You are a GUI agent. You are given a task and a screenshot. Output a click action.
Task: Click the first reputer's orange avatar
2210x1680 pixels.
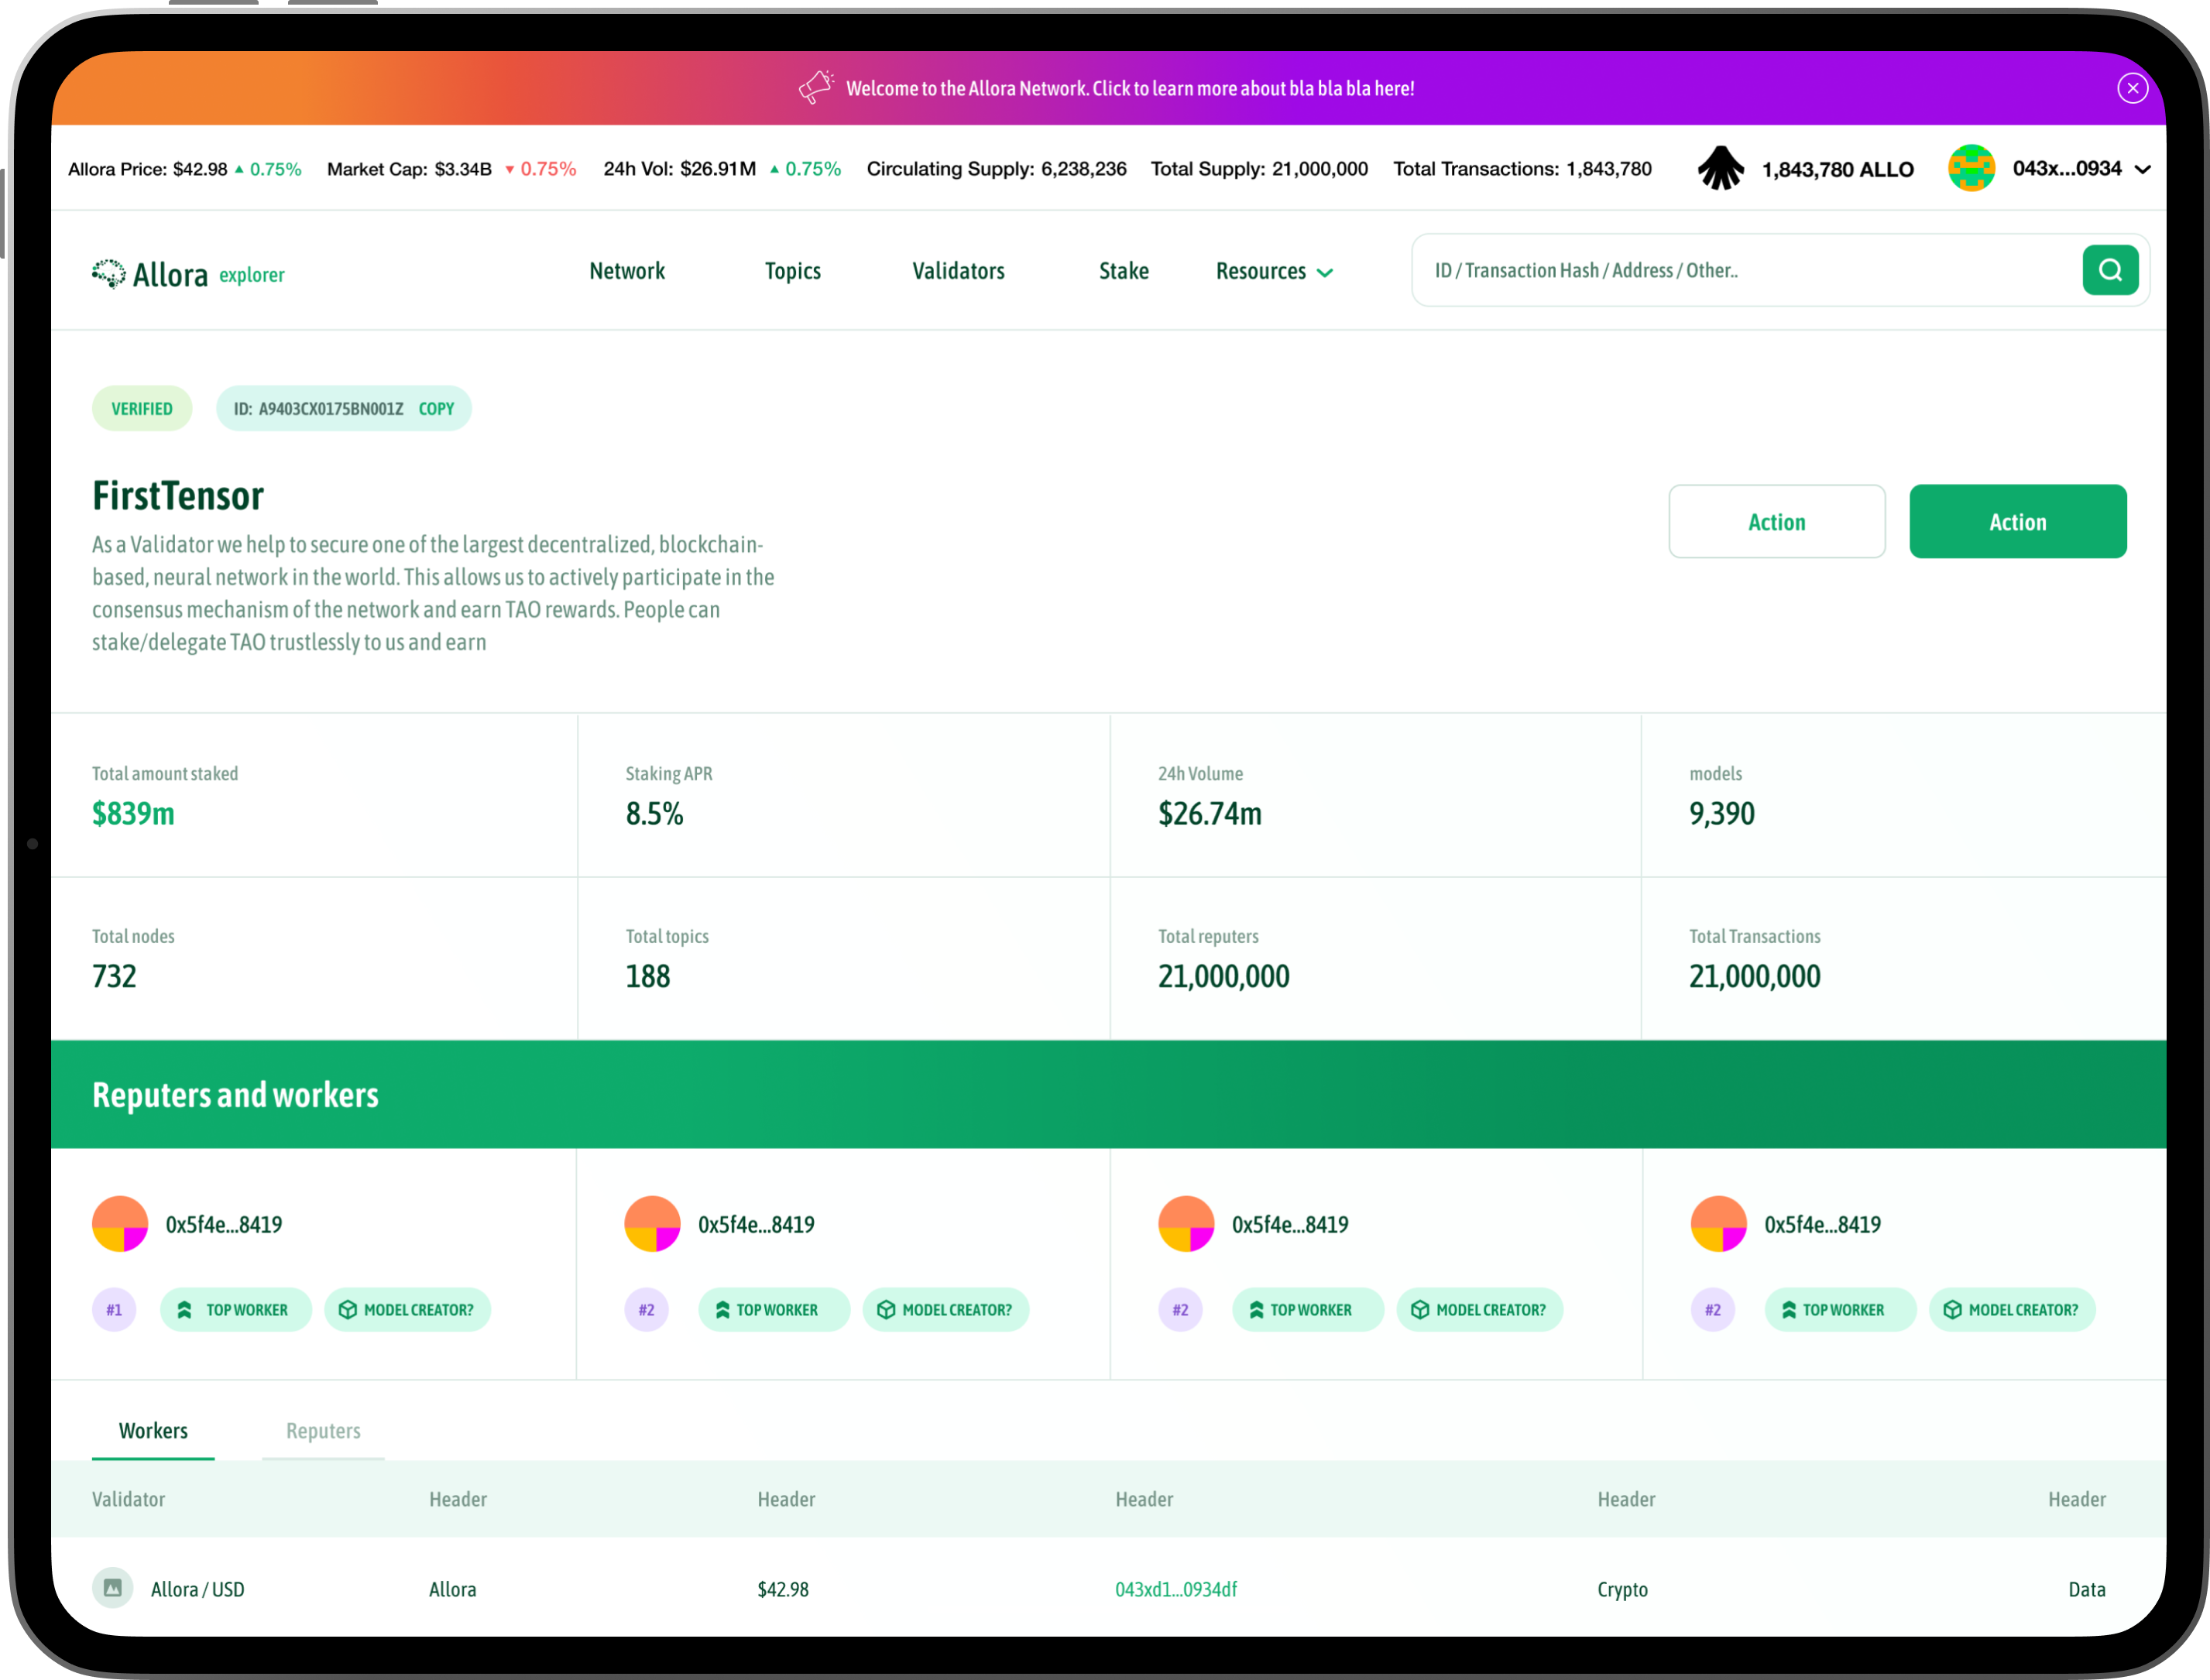point(120,1224)
